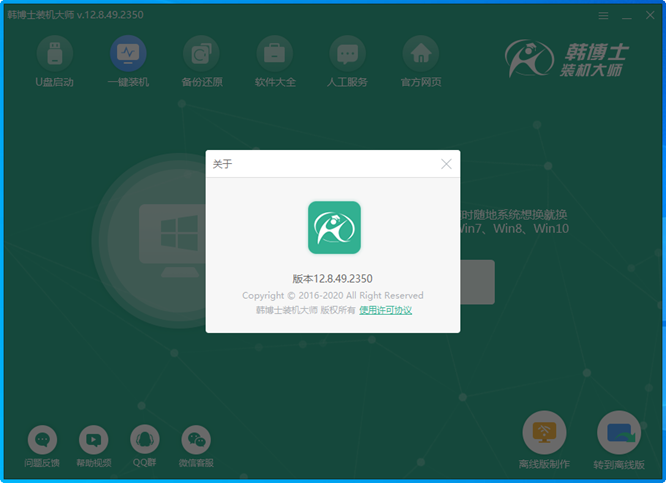Click the version text 版本12.8.49.2350
Viewport: 666px width, 483px height.
click(333, 279)
